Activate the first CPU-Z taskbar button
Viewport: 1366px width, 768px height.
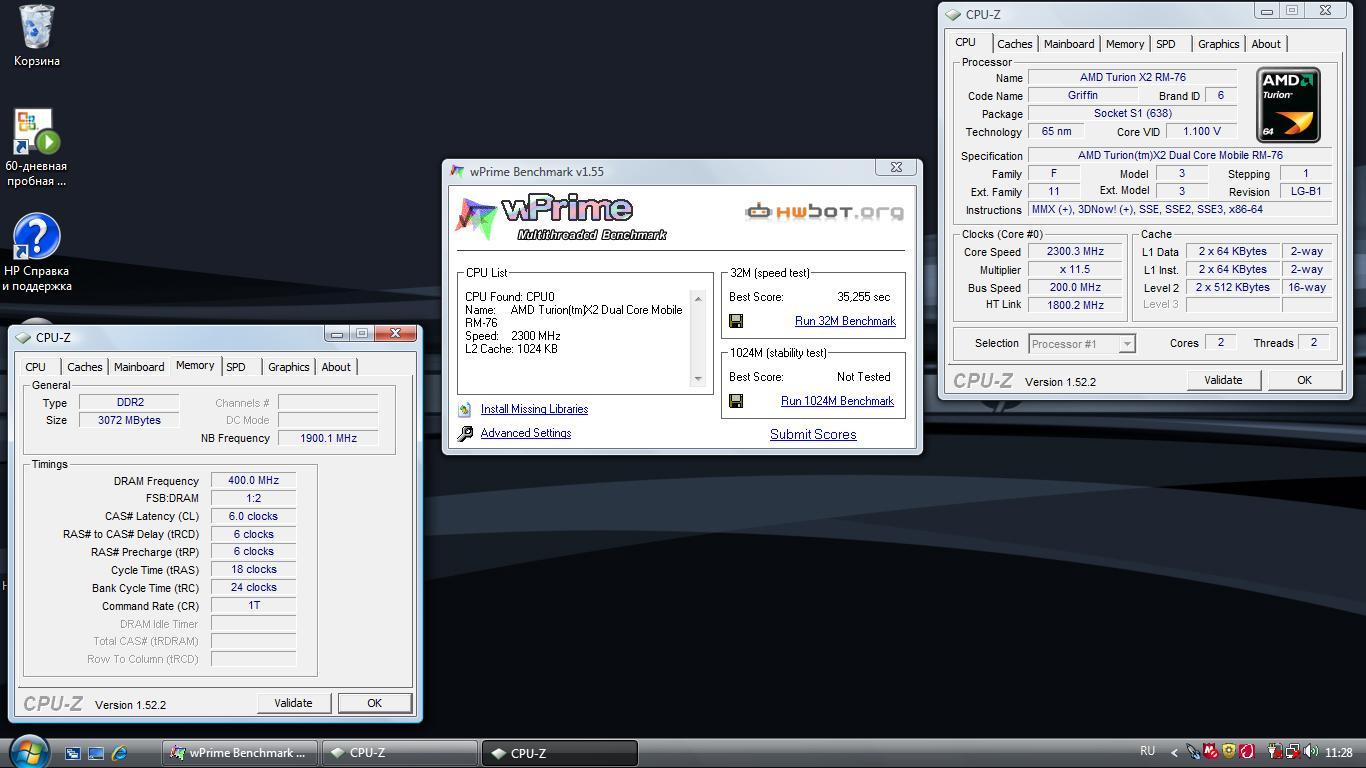pyautogui.click(x=400, y=753)
